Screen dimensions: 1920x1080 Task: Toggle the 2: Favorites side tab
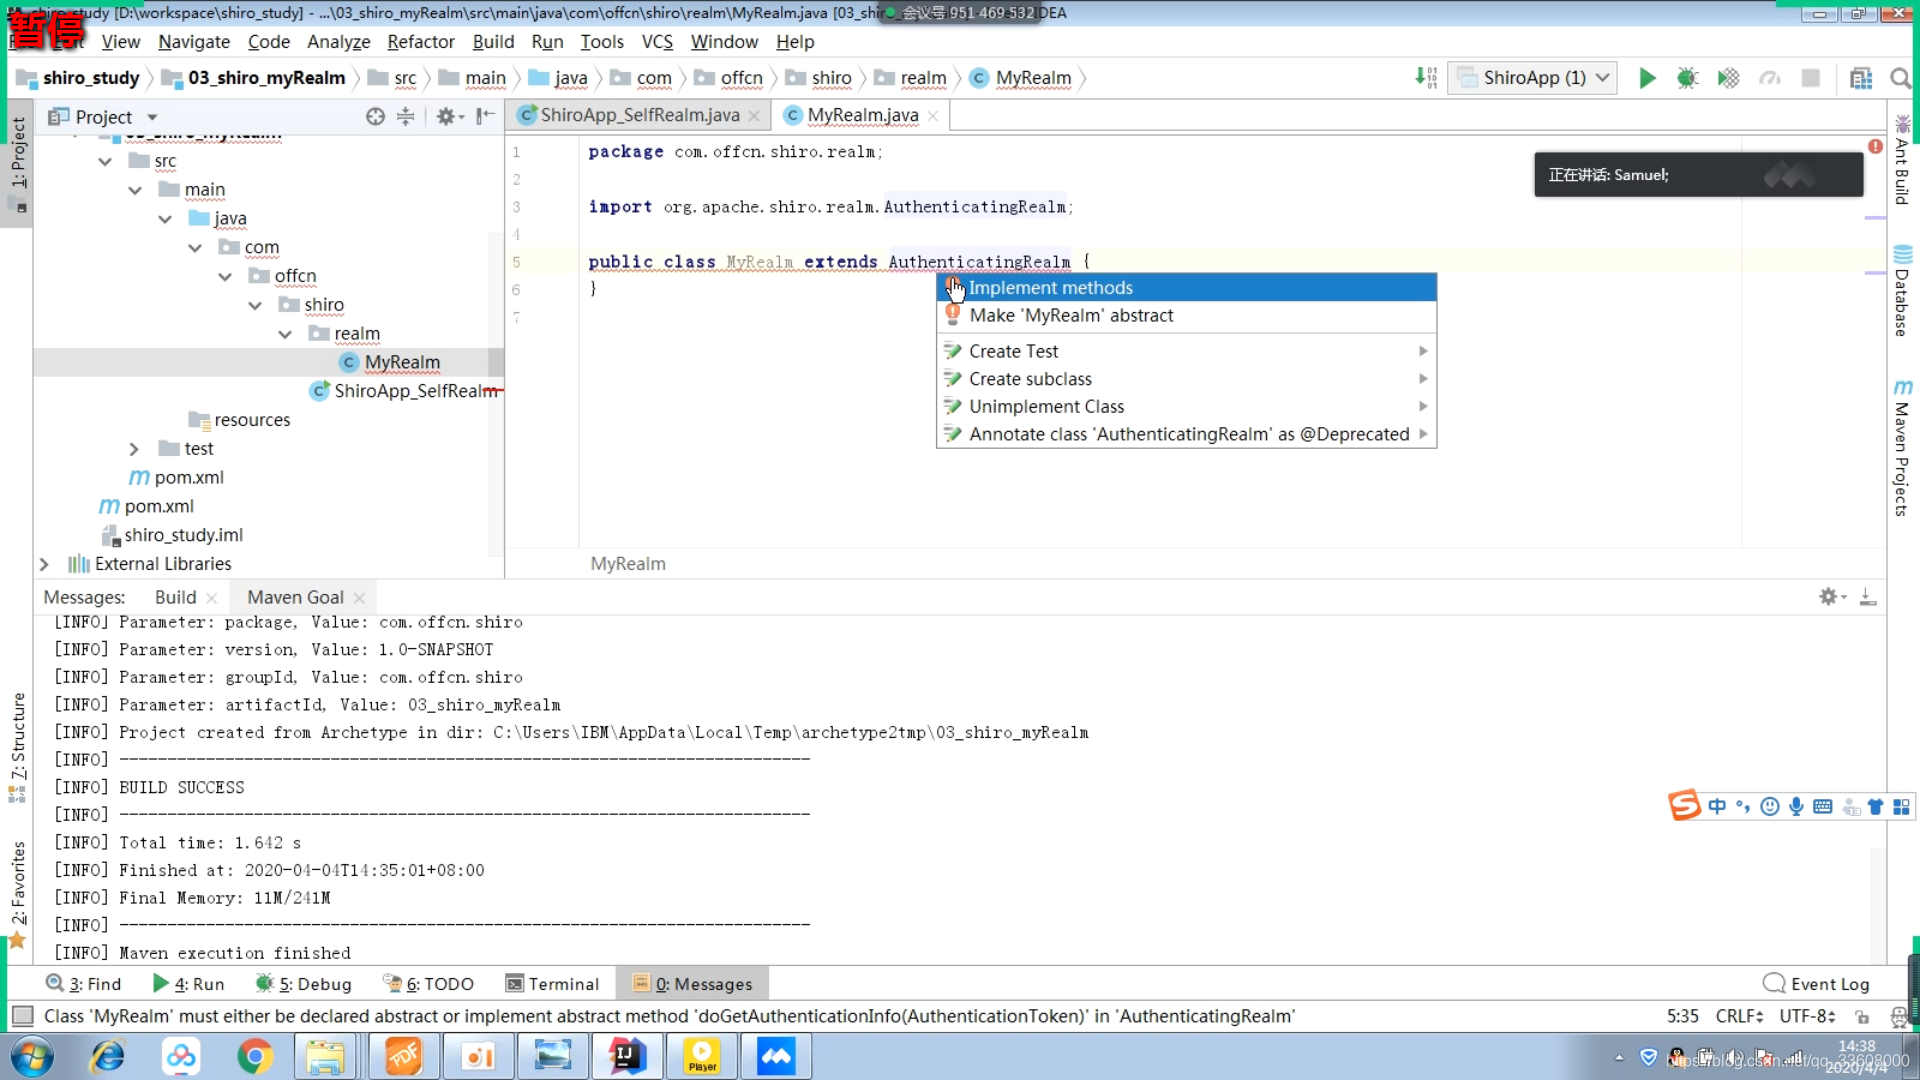tap(18, 893)
